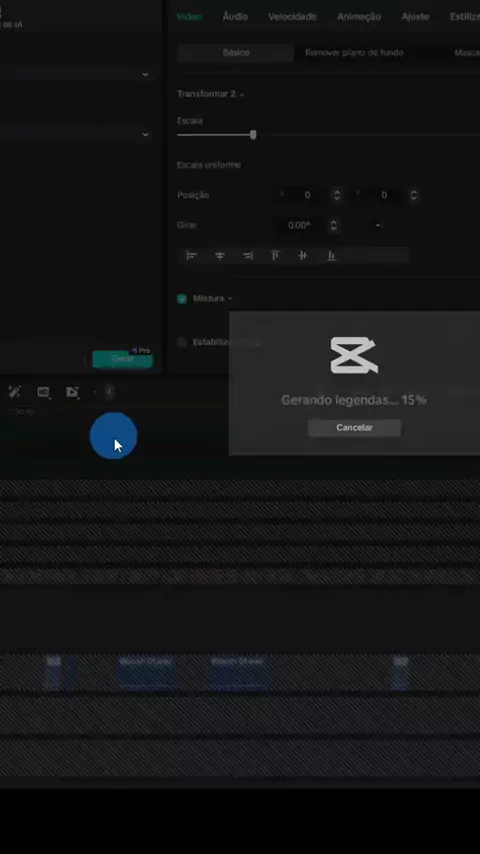Click the magic wand auto-edit icon
Viewport: 480px width, 854px height.
[x=15, y=392]
